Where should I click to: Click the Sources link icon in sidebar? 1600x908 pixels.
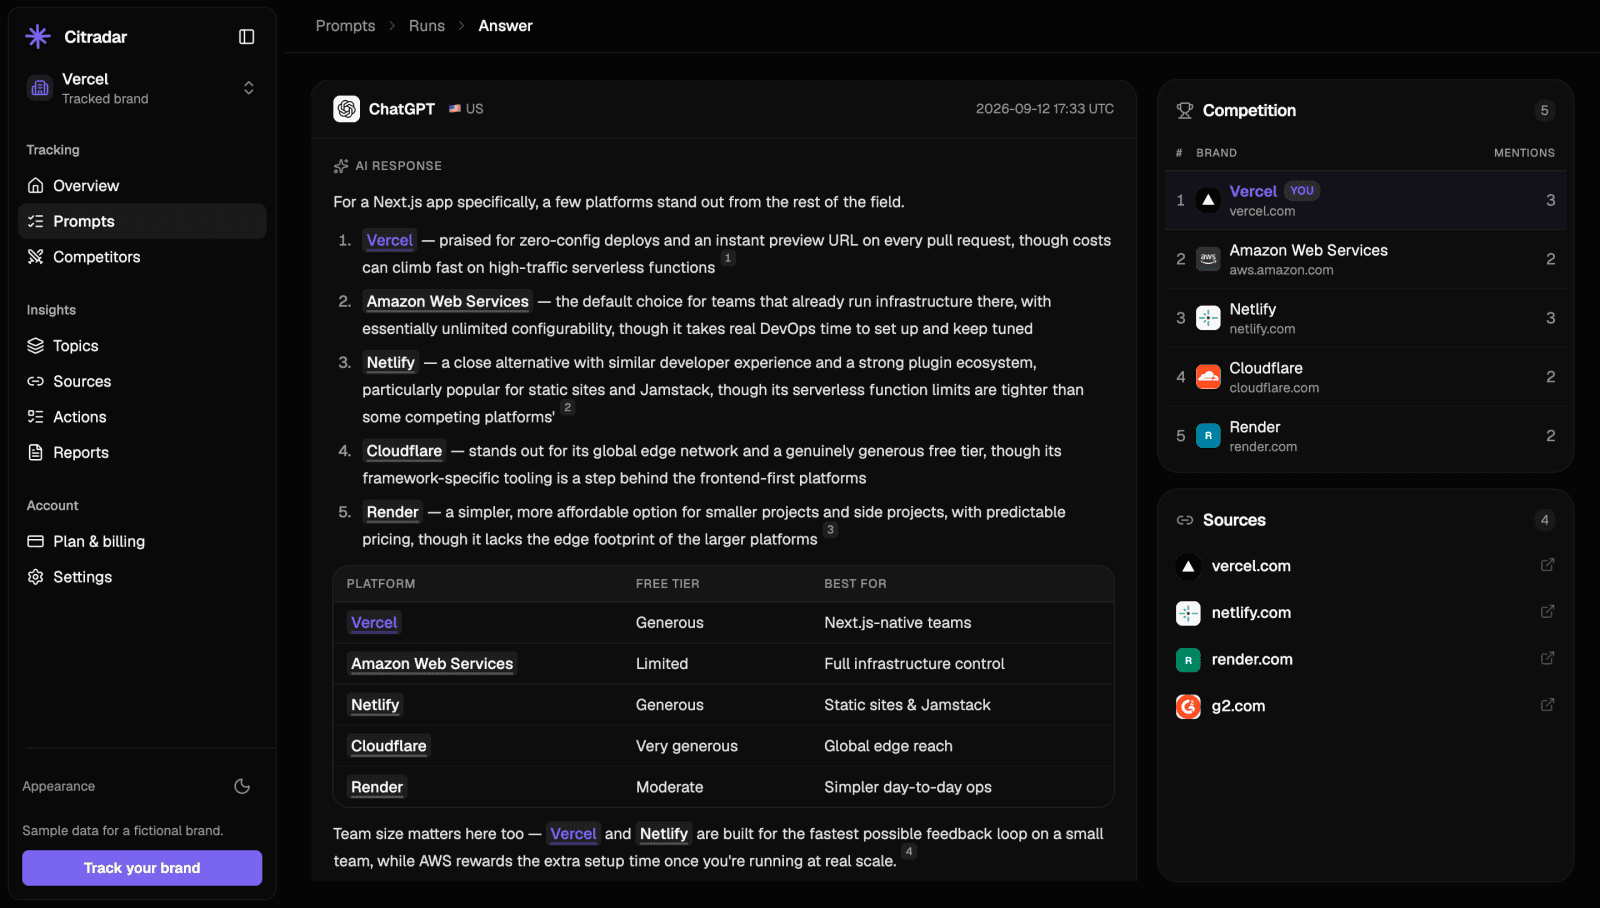(x=36, y=381)
